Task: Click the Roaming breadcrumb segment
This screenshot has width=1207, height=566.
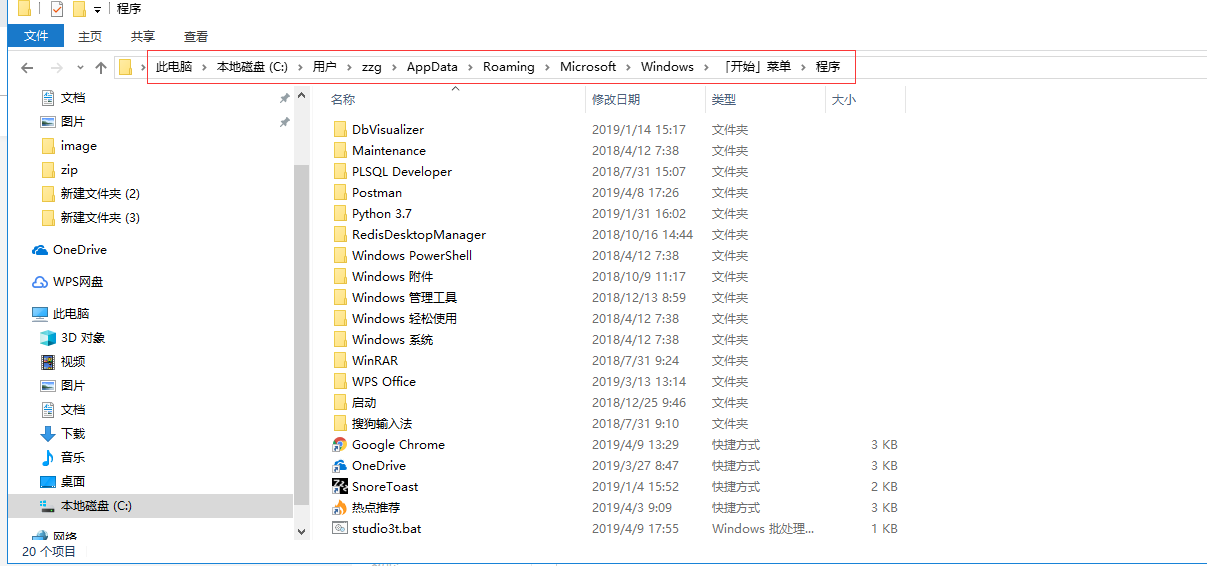Action: (x=509, y=67)
